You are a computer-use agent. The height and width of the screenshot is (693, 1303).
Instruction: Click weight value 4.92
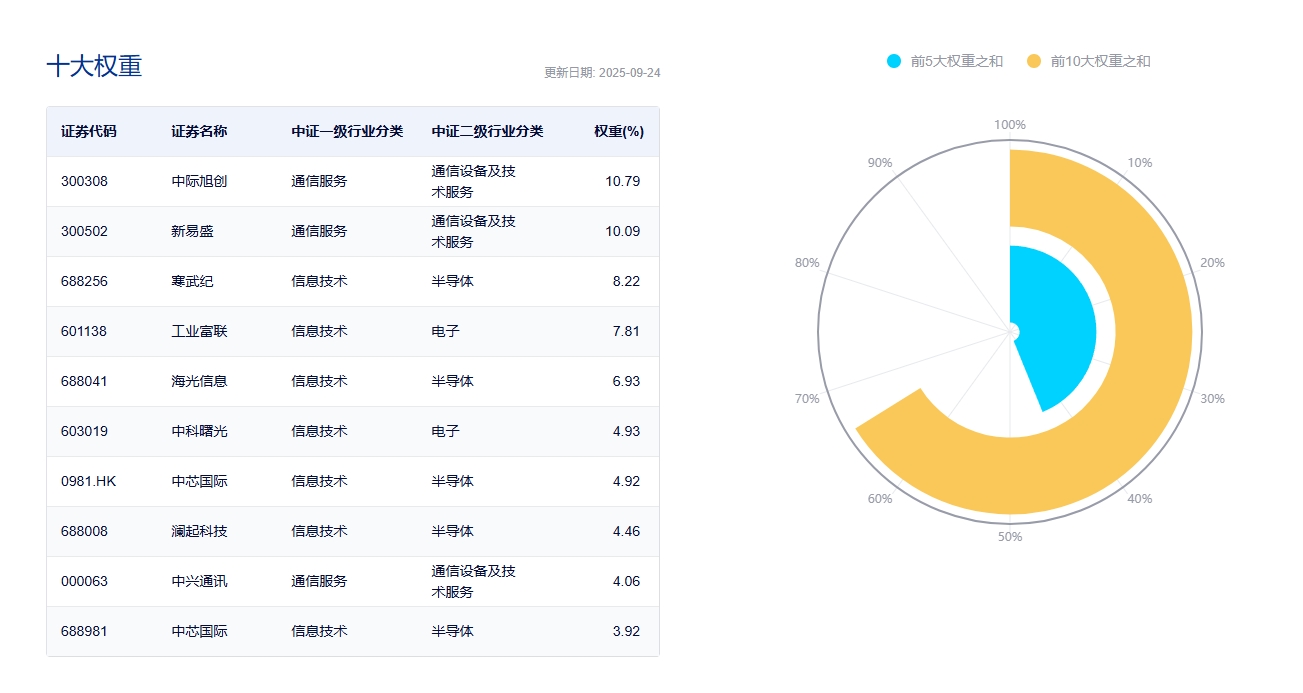pyautogui.click(x=626, y=481)
